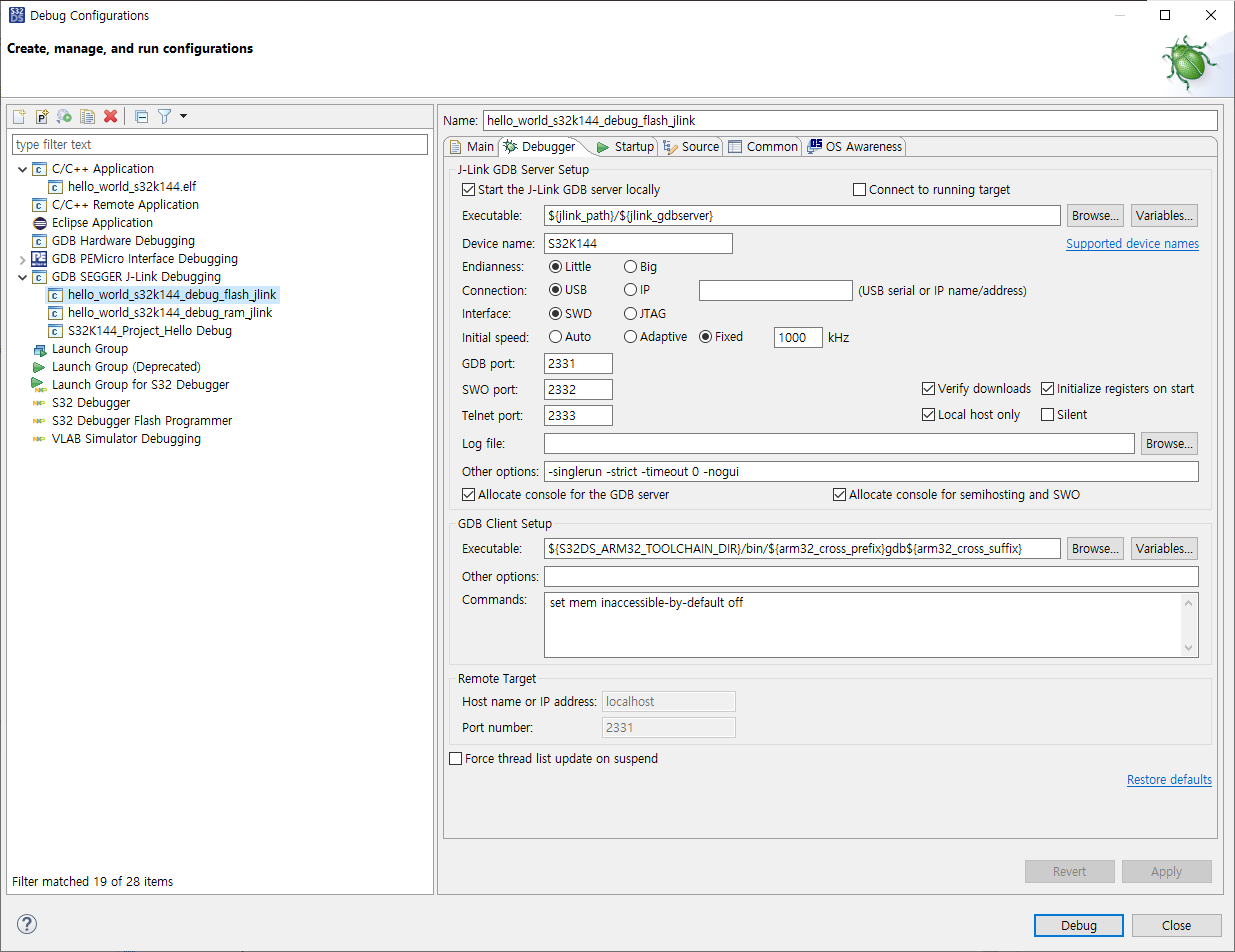Viewport: 1235px width, 952px height.
Task: Open the filter options dropdown arrow
Action: [x=183, y=116]
